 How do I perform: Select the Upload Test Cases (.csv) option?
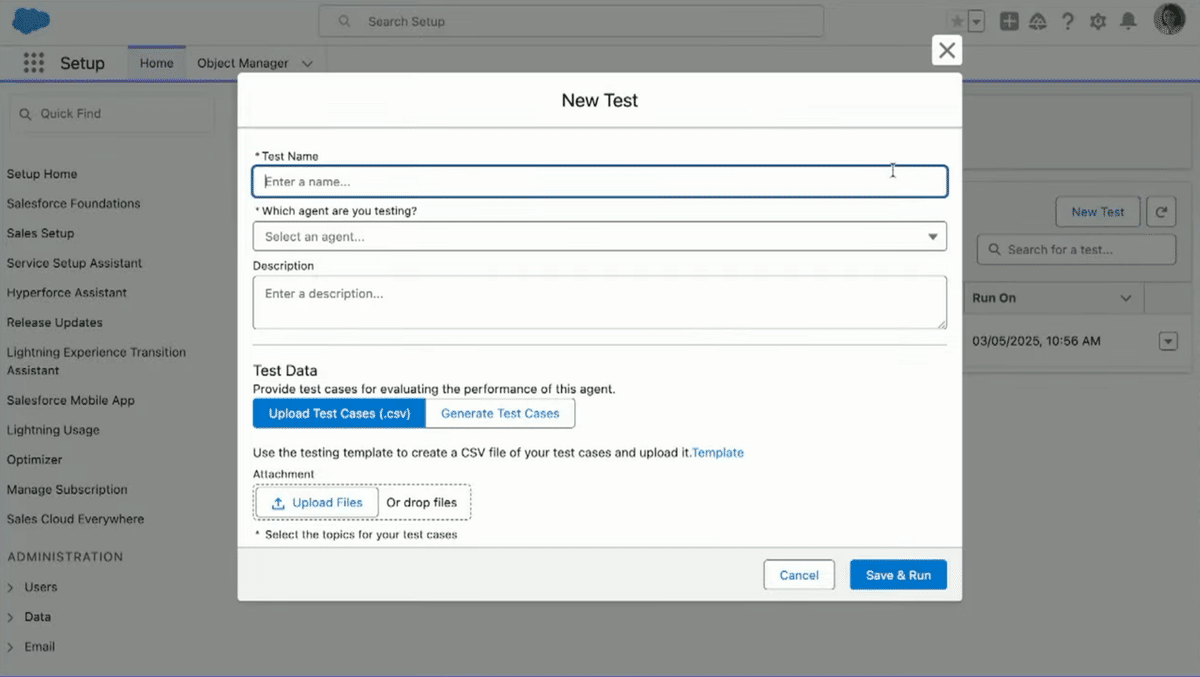[338, 413]
